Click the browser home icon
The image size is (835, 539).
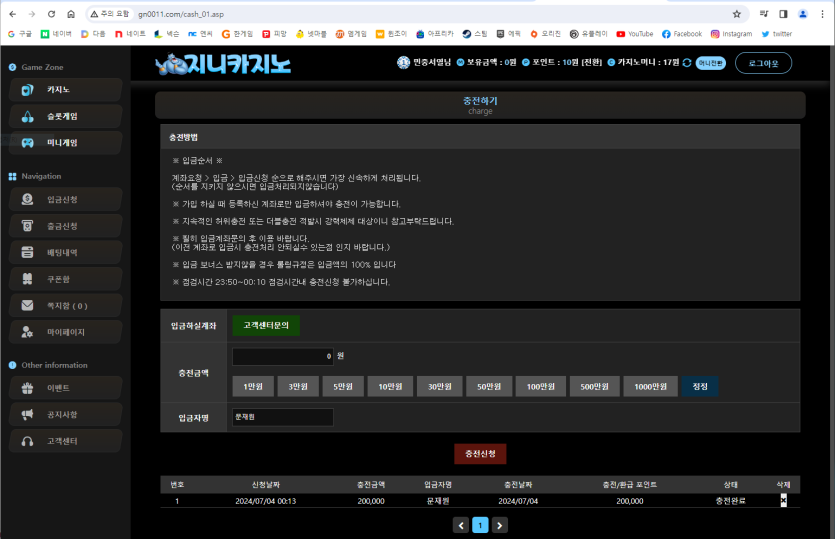click(x=70, y=14)
